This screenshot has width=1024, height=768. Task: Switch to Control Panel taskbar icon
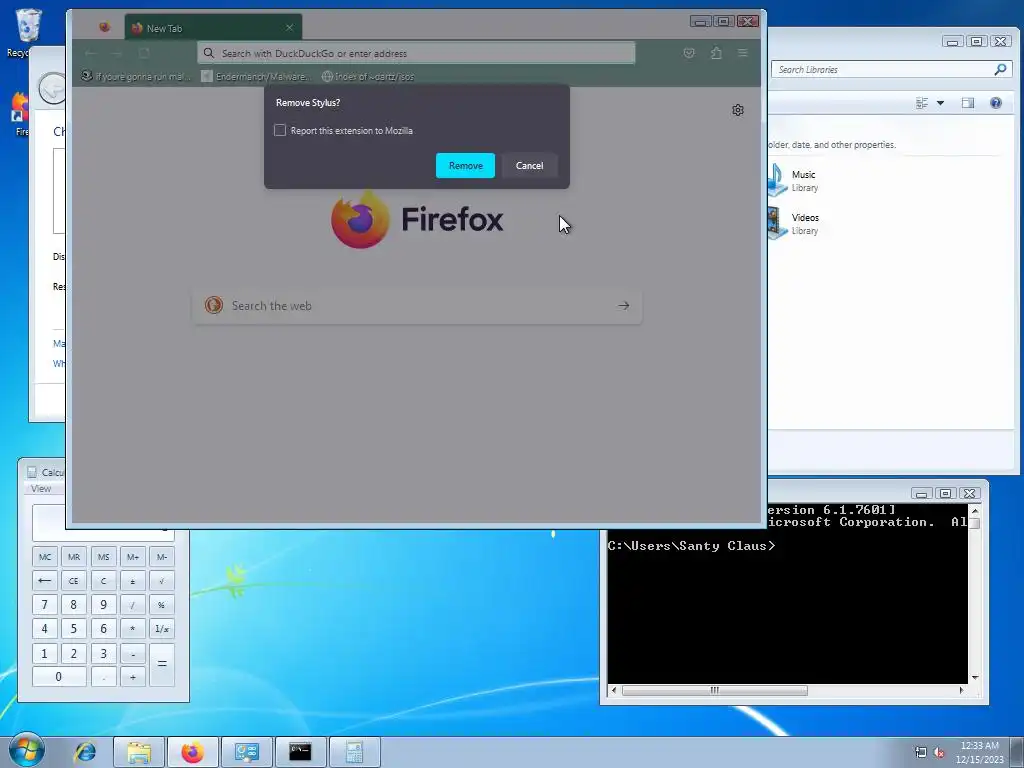pyautogui.click(x=247, y=752)
